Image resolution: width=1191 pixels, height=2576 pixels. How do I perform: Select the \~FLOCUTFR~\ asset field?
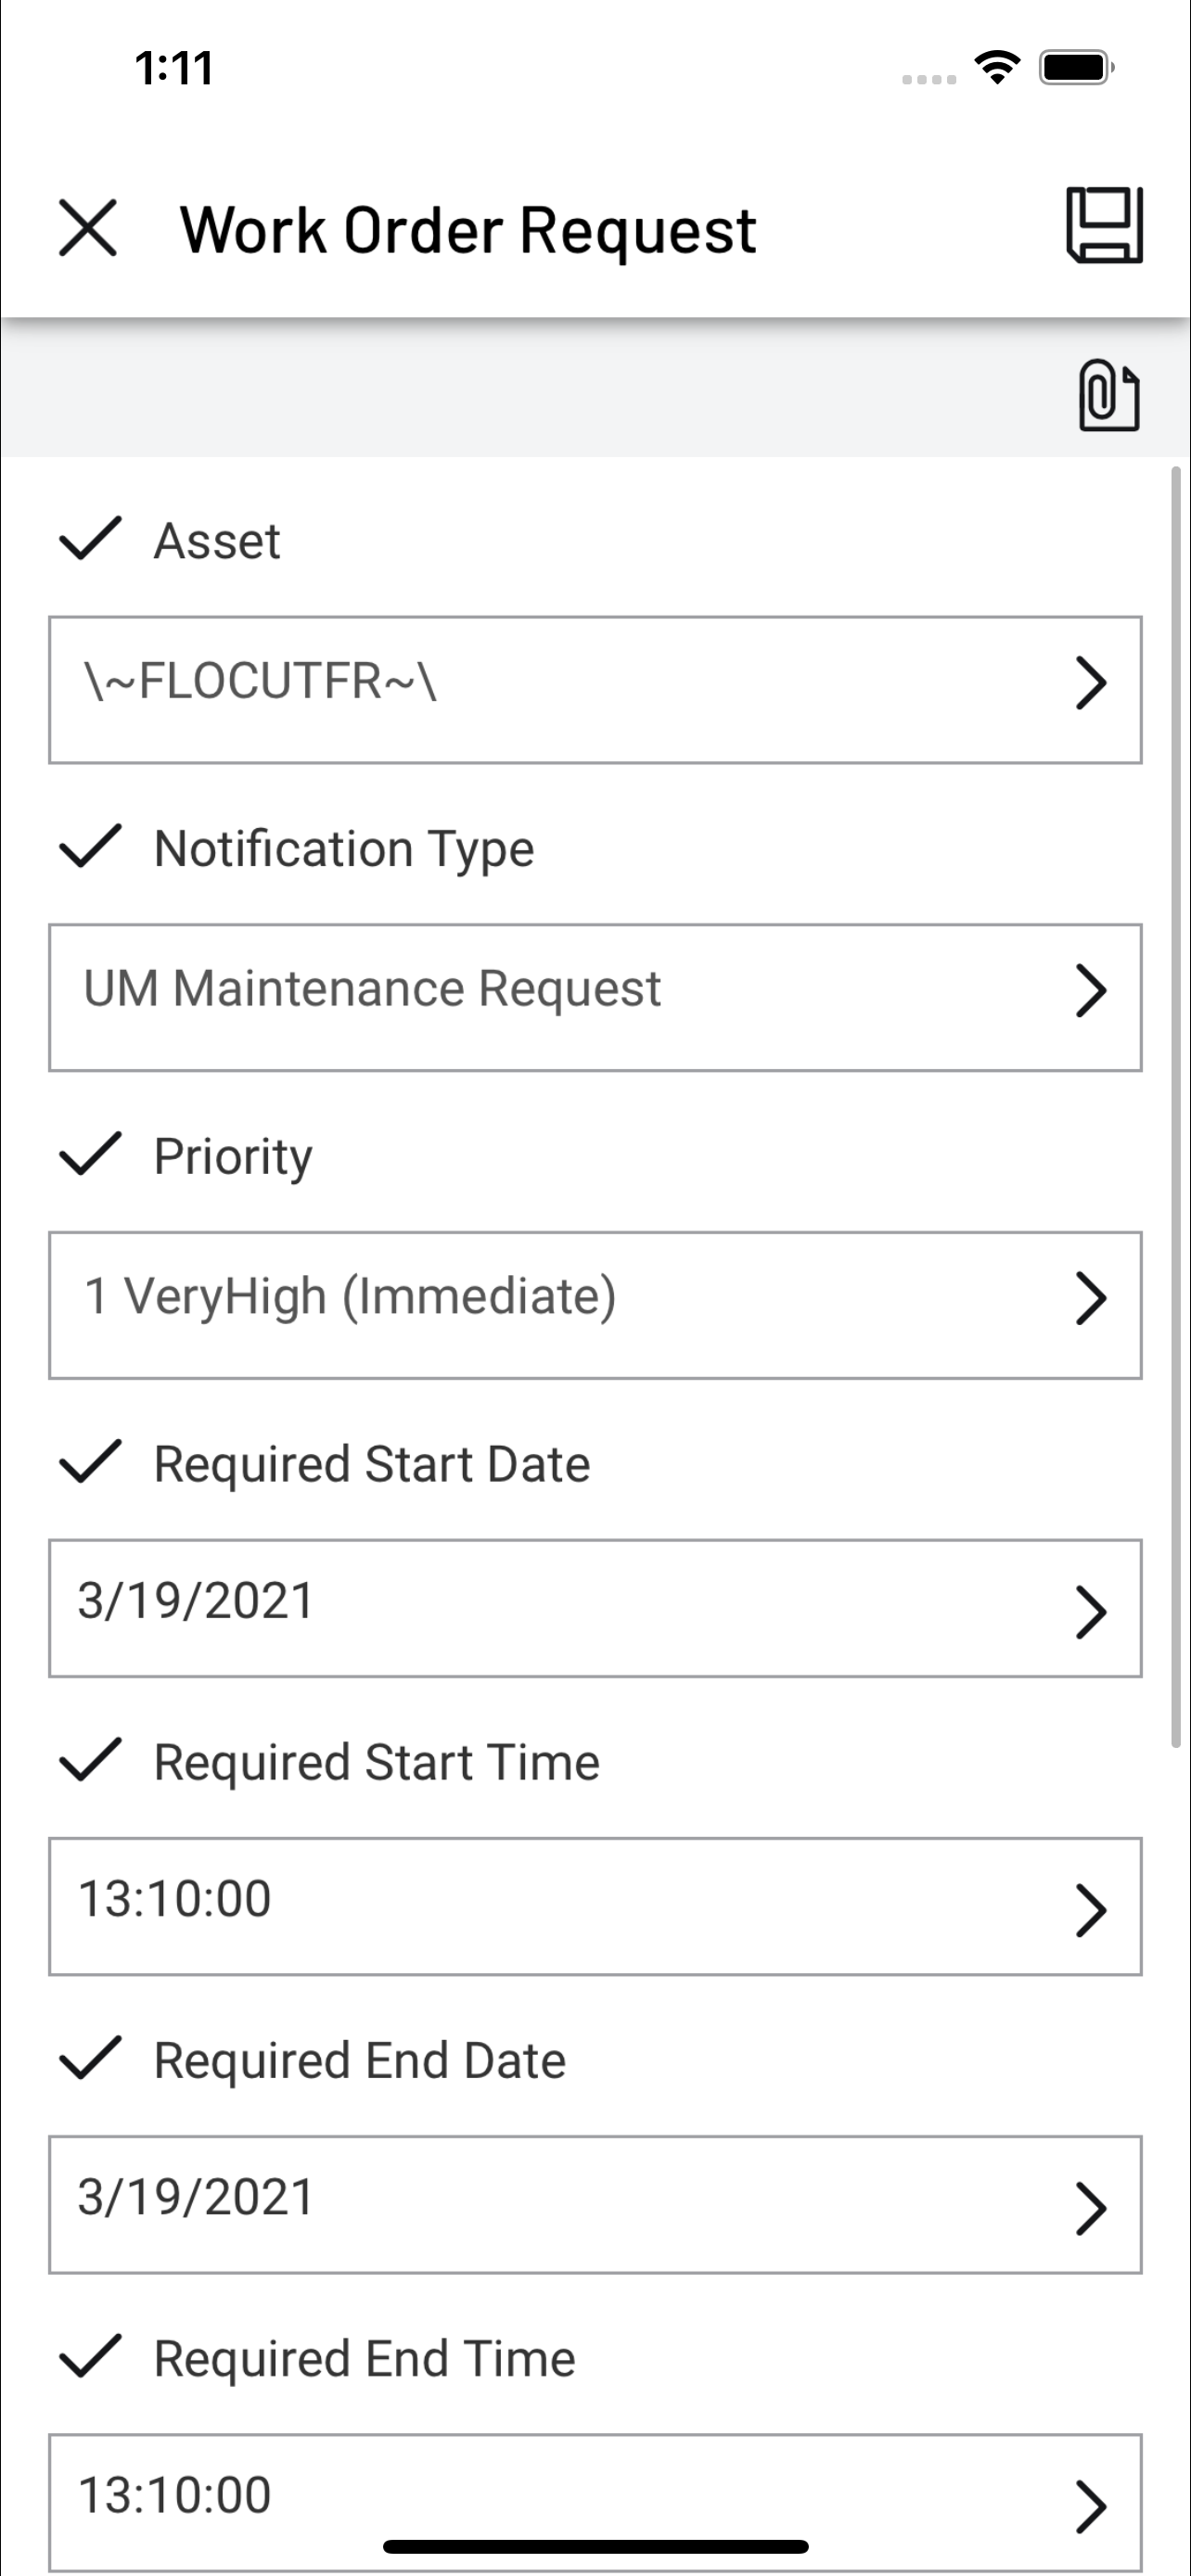595,690
